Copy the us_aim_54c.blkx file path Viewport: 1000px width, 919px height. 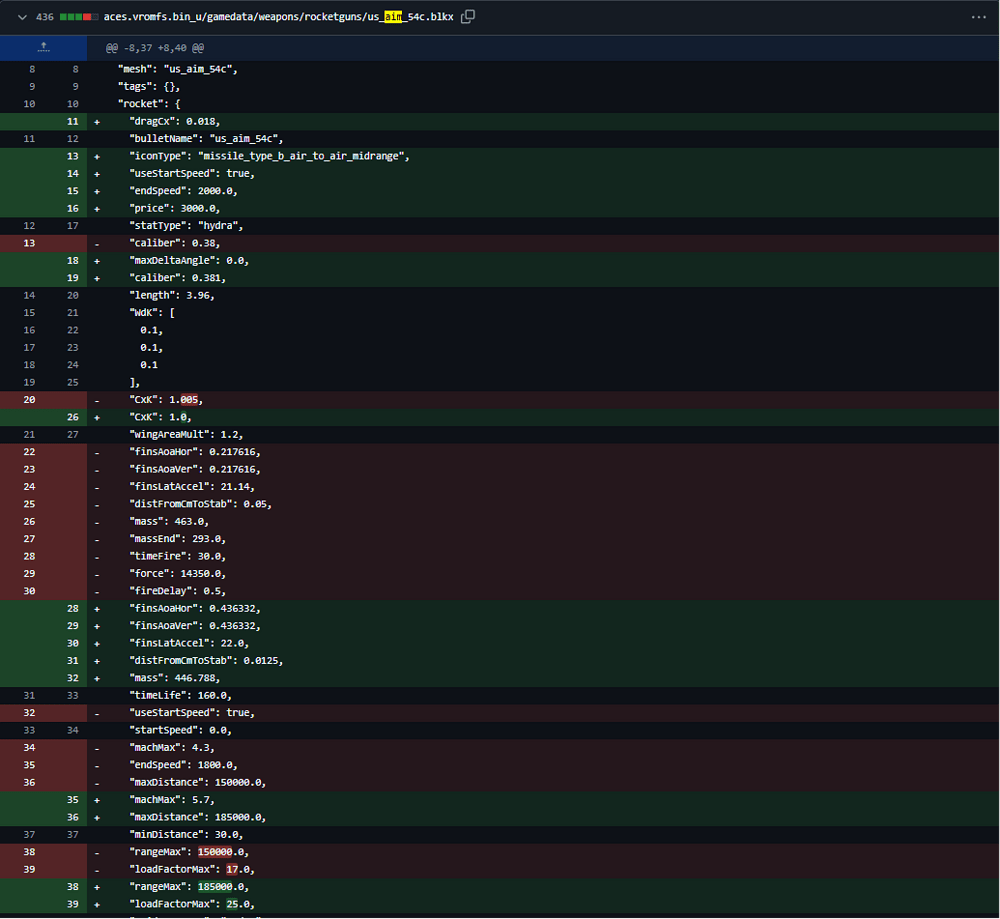coord(467,17)
